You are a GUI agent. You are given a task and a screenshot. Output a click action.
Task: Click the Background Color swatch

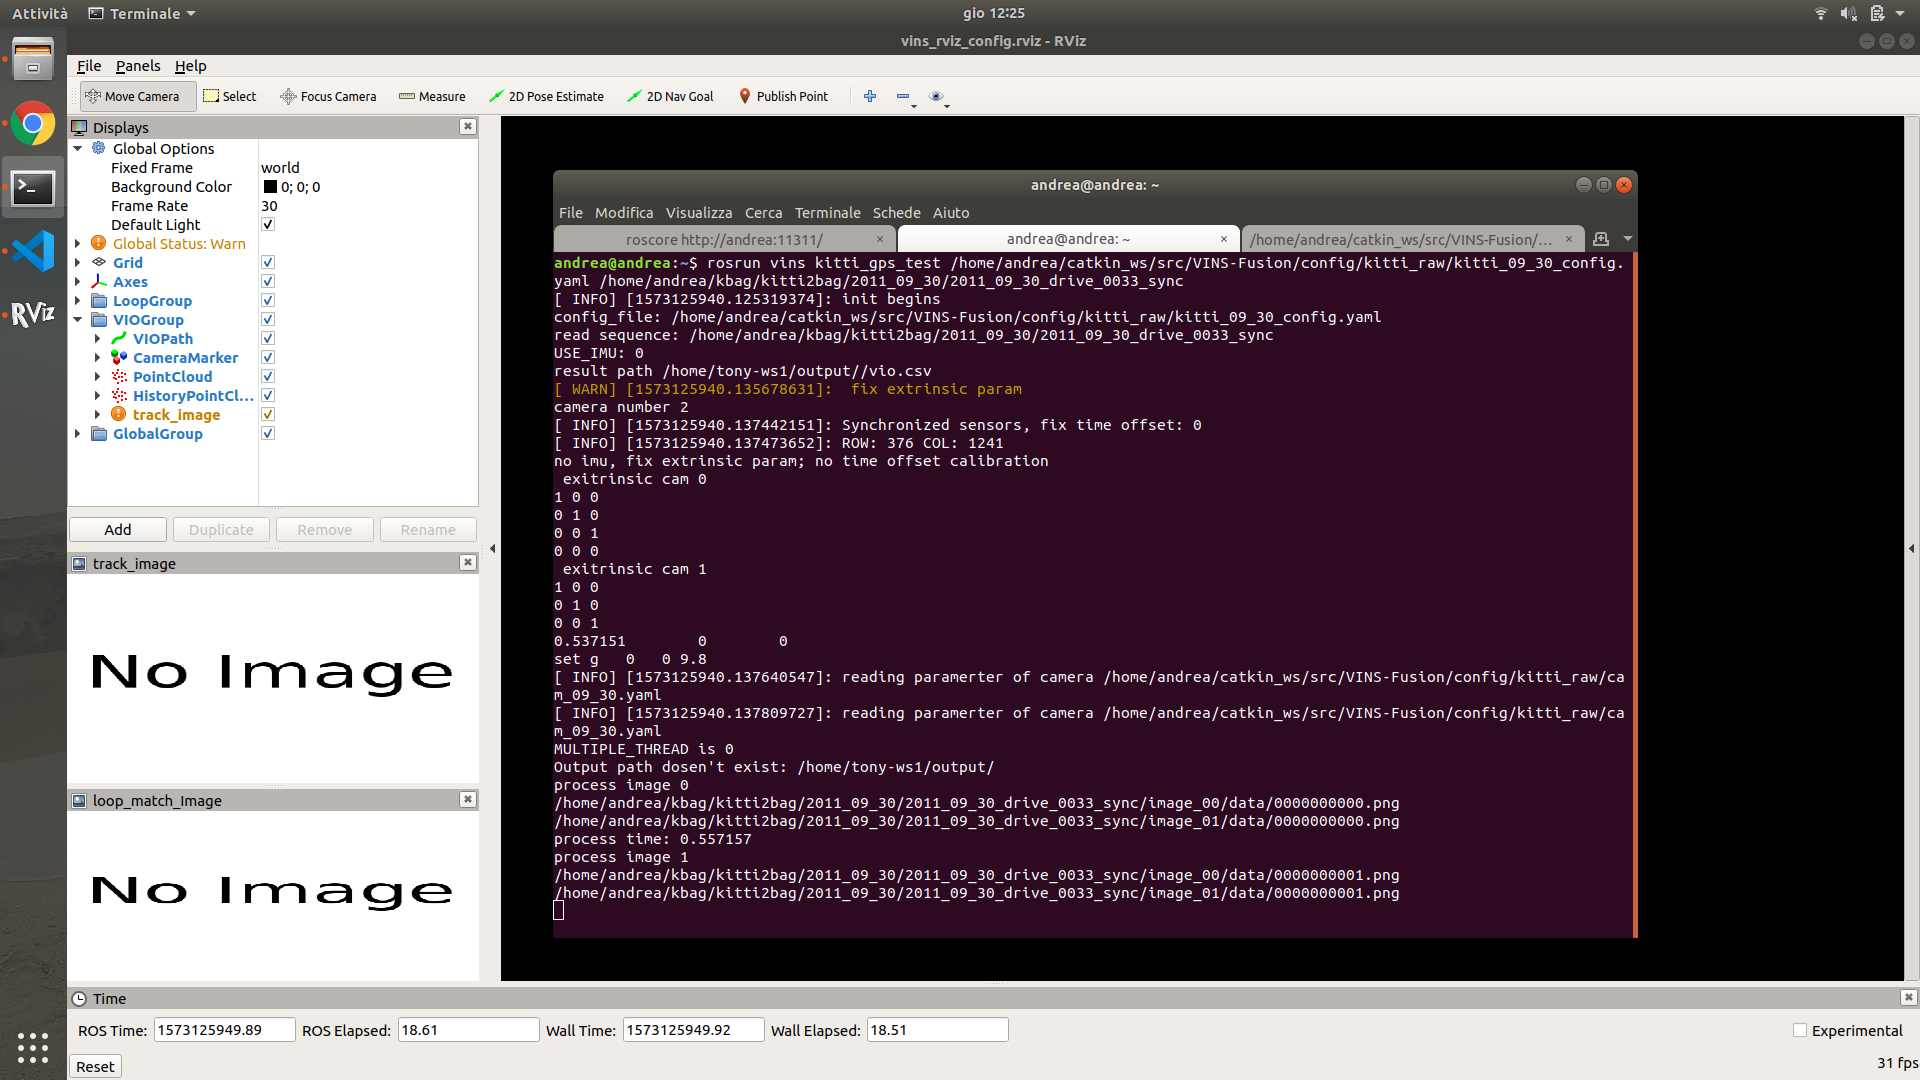268,186
